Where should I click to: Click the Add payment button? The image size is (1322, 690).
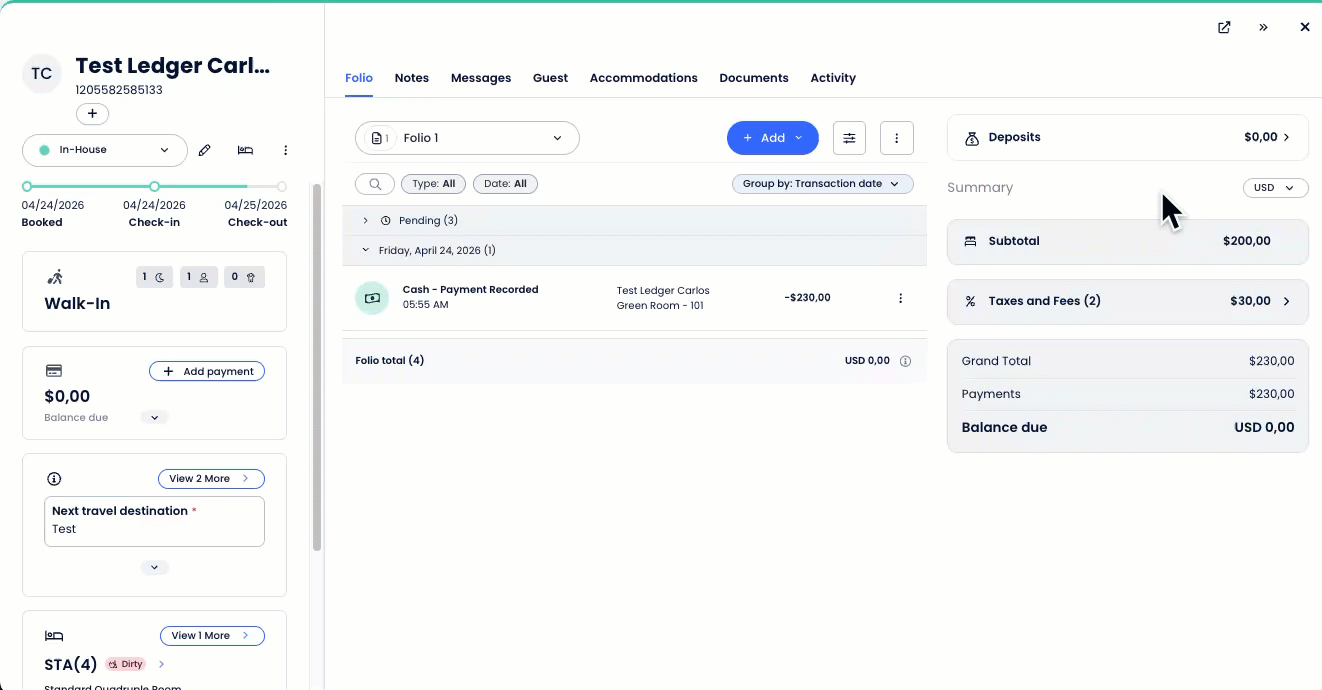(x=207, y=371)
